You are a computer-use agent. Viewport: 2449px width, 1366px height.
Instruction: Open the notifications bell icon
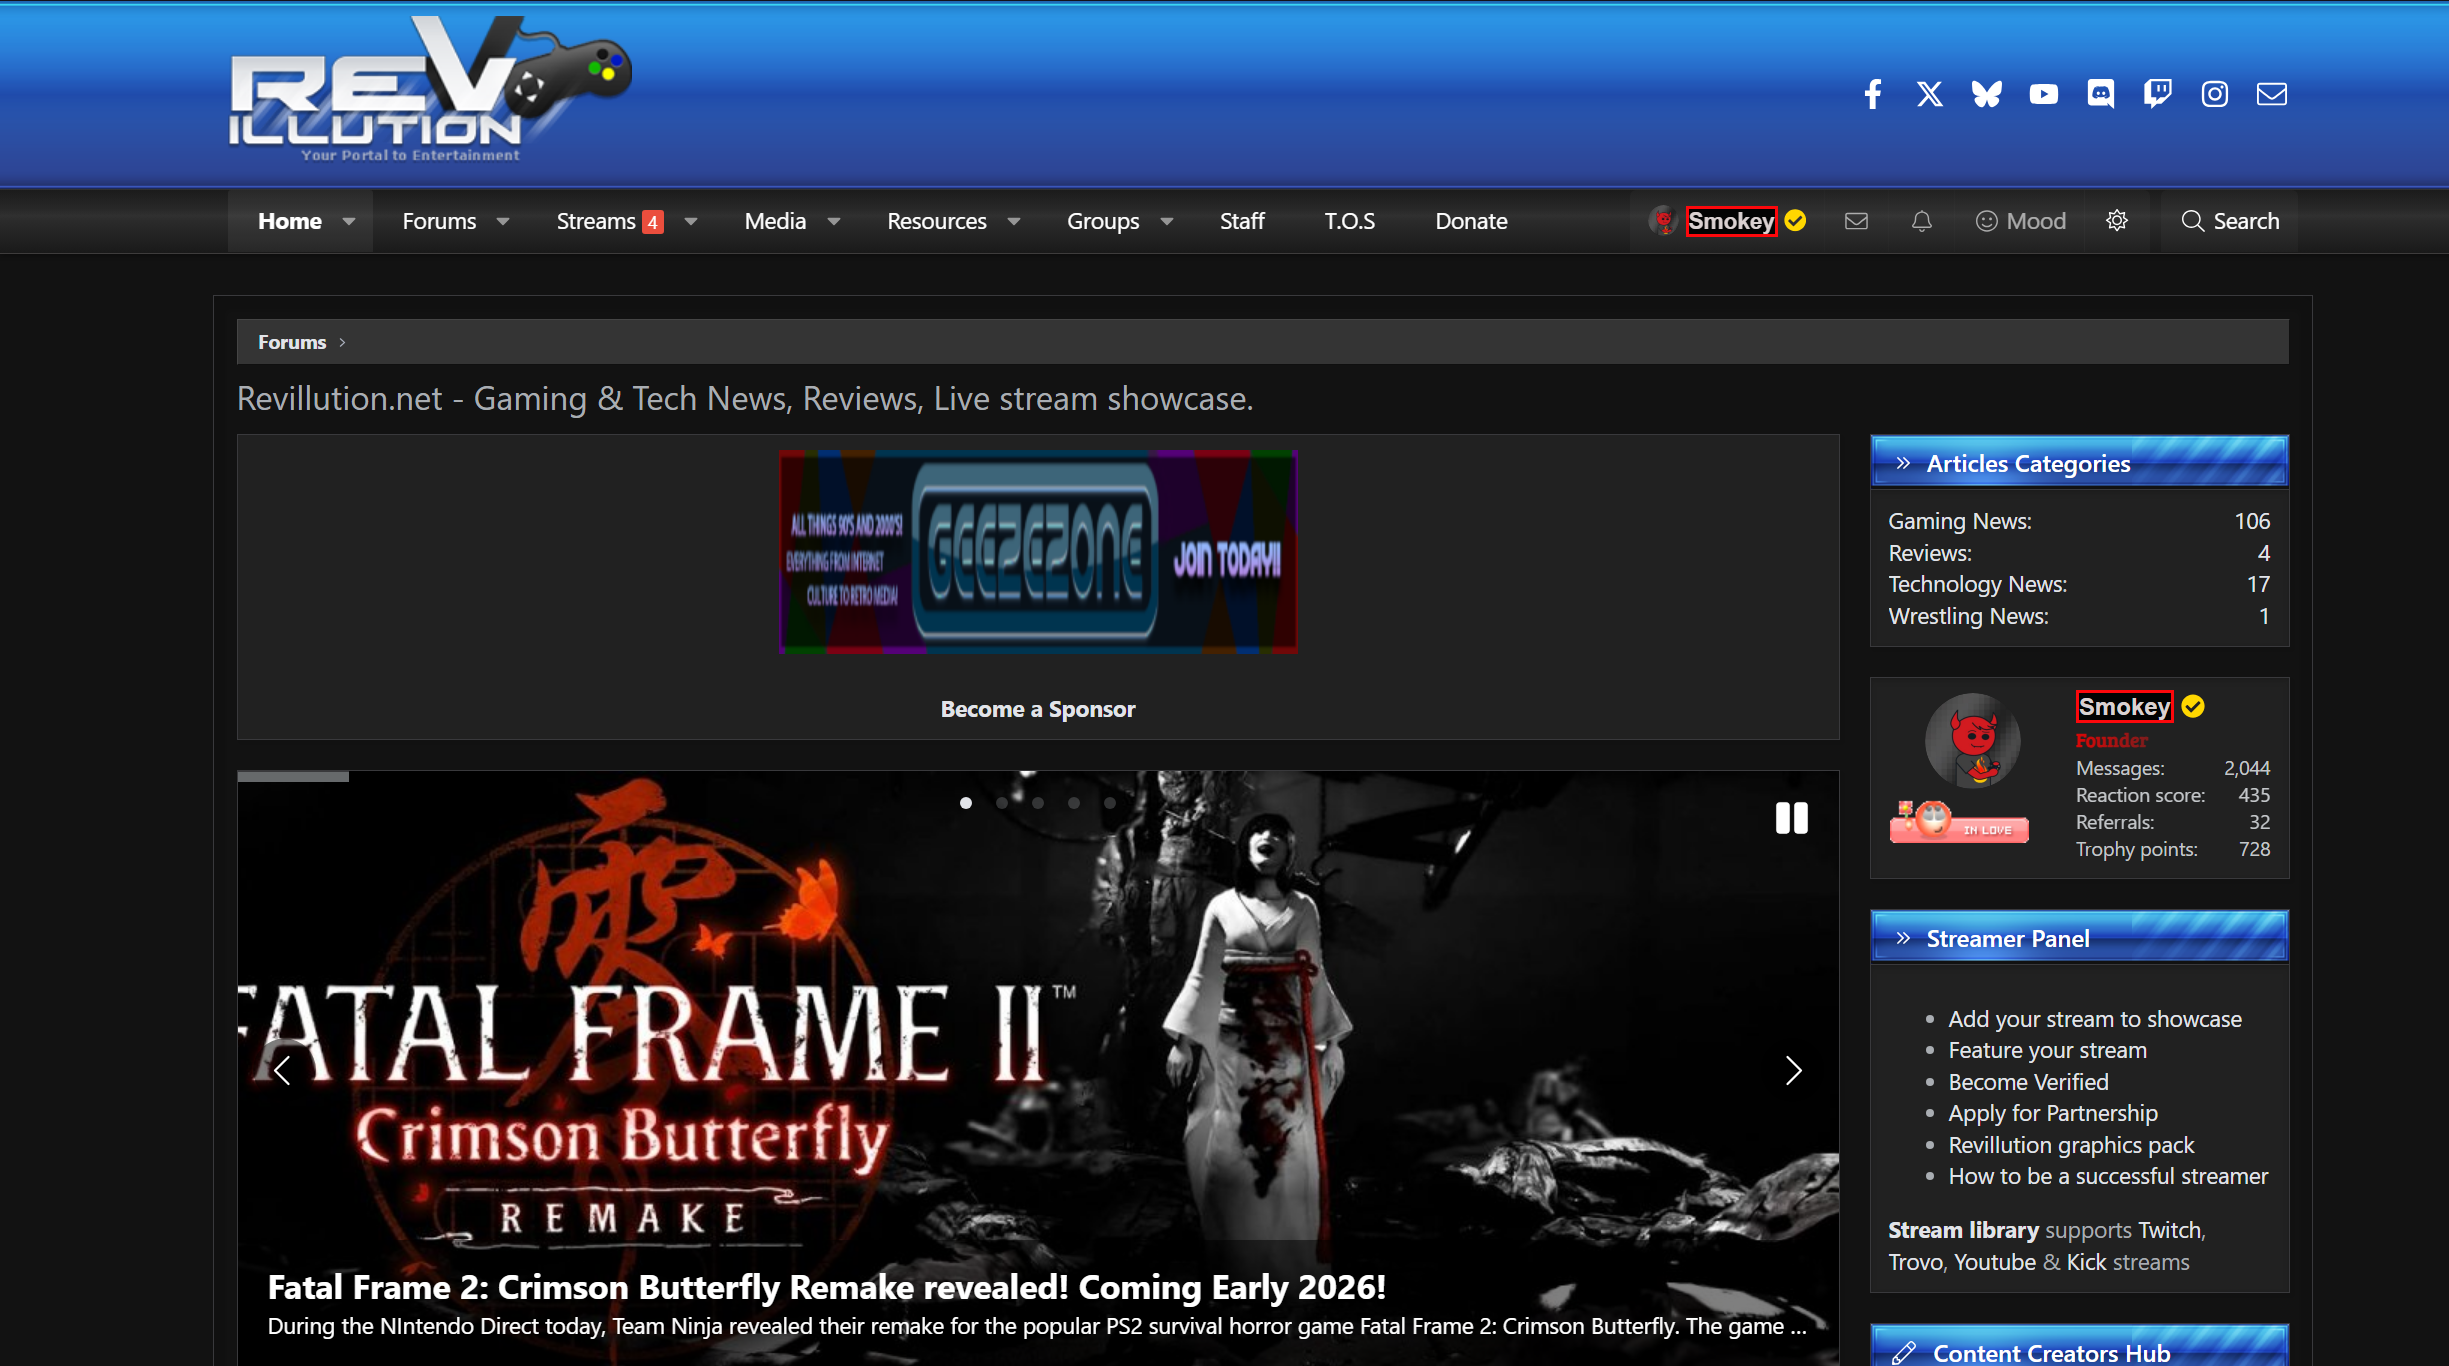[1921, 221]
